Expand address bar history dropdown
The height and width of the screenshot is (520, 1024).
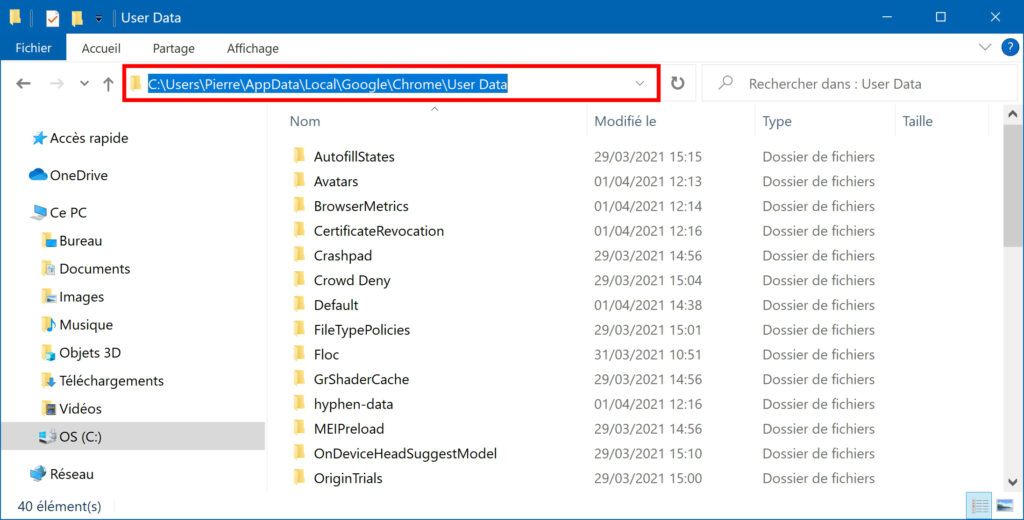(x=640, y=84)
